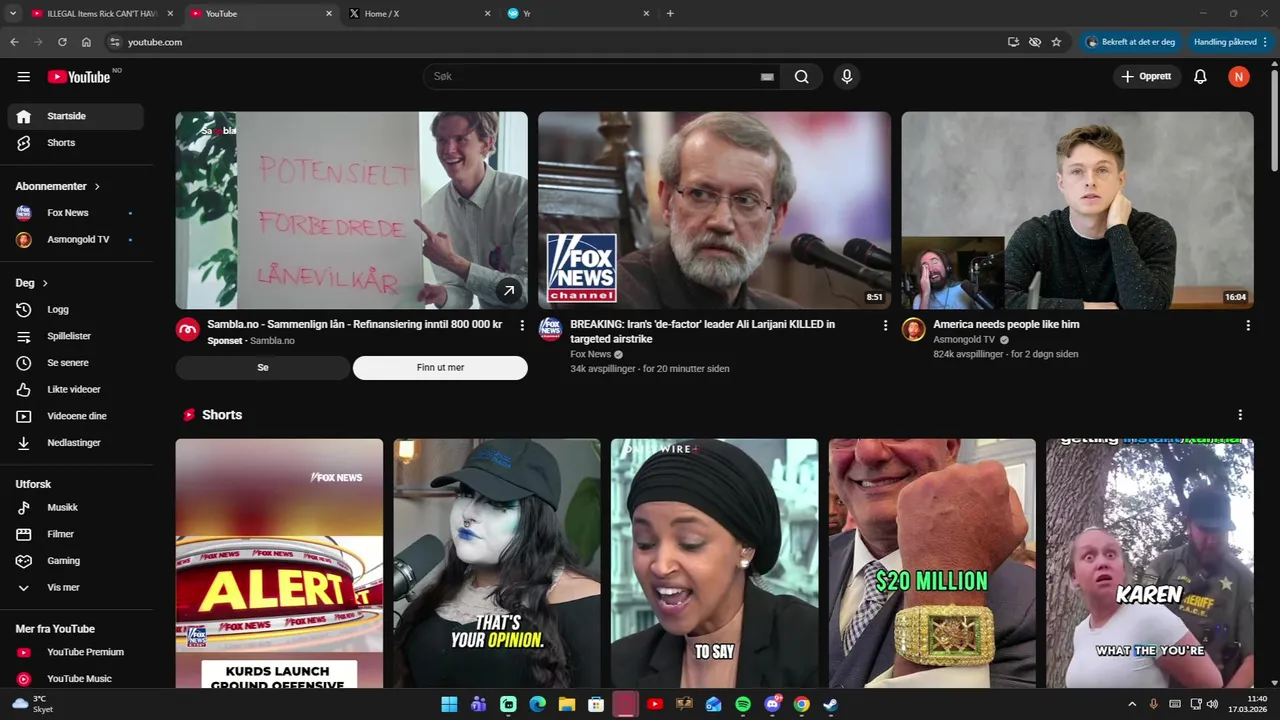Show hidden system tray icons

coord(1132,704)
